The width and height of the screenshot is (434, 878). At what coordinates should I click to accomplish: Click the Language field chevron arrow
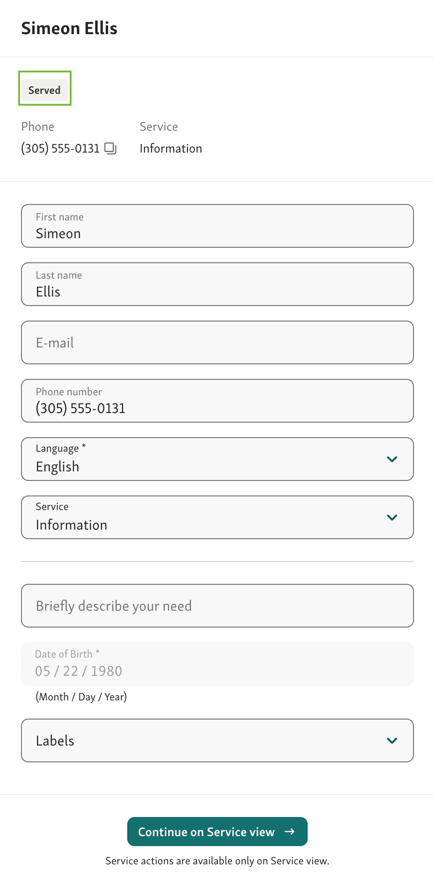pyautogui.click(x=392, y=459)
